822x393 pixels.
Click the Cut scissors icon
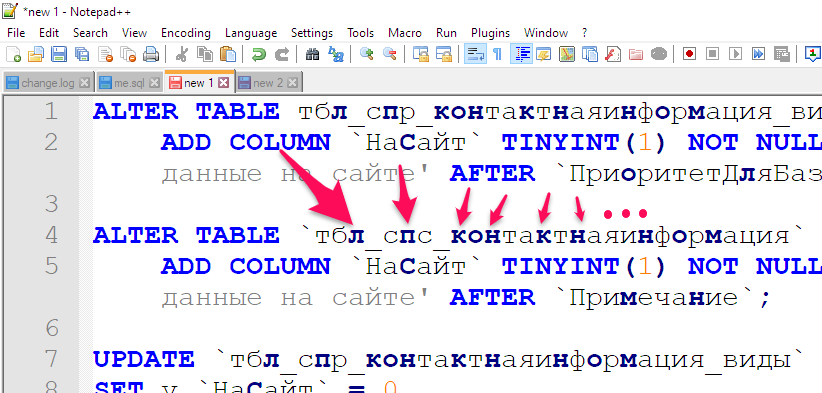click(x=182, y=54)
